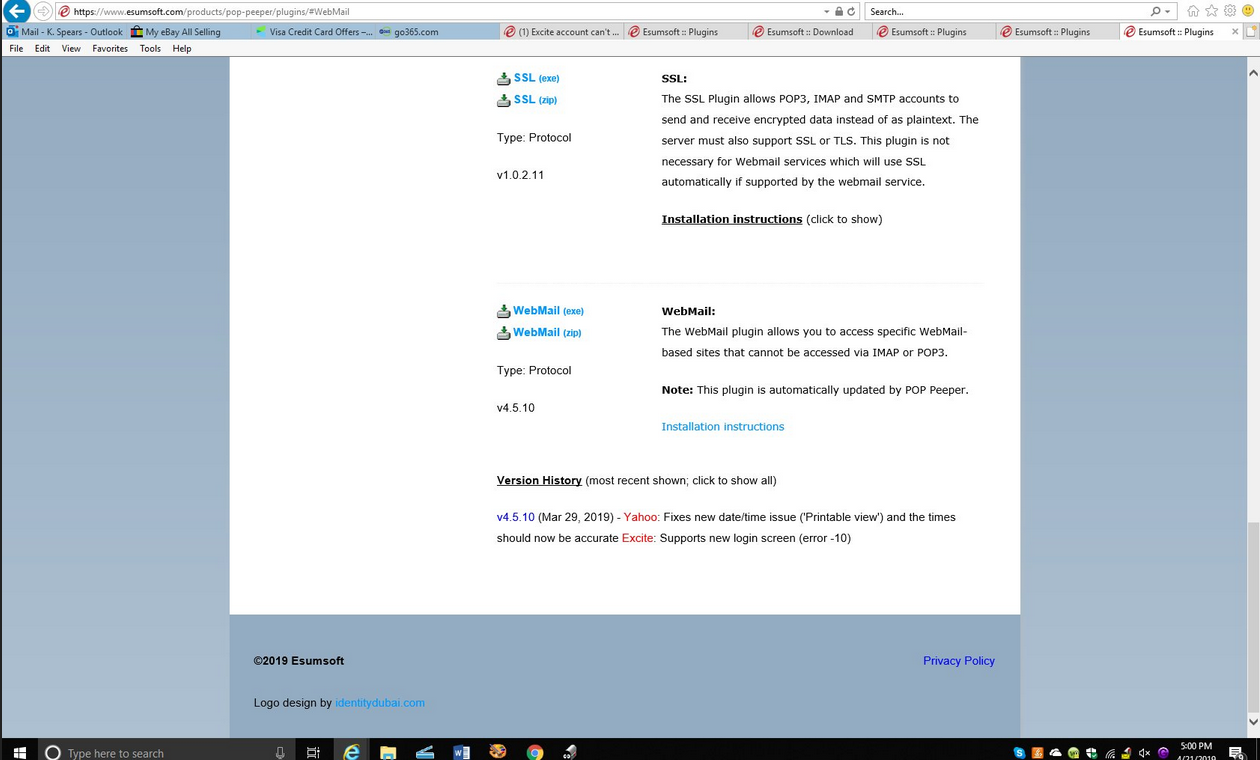Open the Help menu
This screenshot has width=1260, height=760.
click(x=182, y=48)
